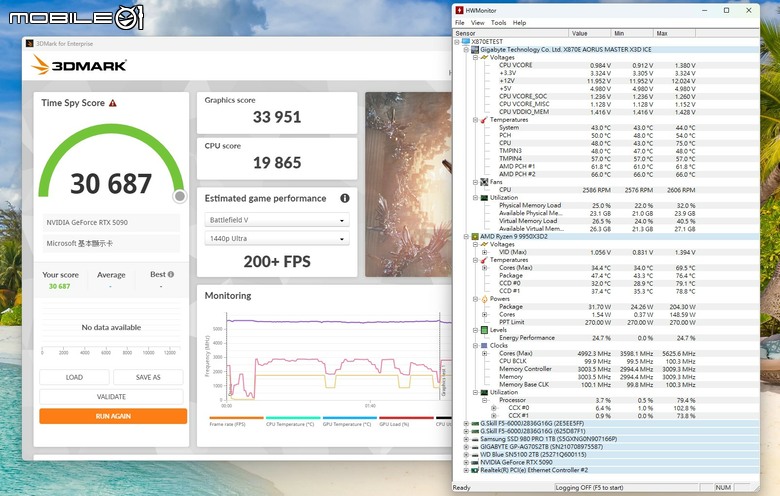Click the Estimated game performance info icon

coord(344,198)
